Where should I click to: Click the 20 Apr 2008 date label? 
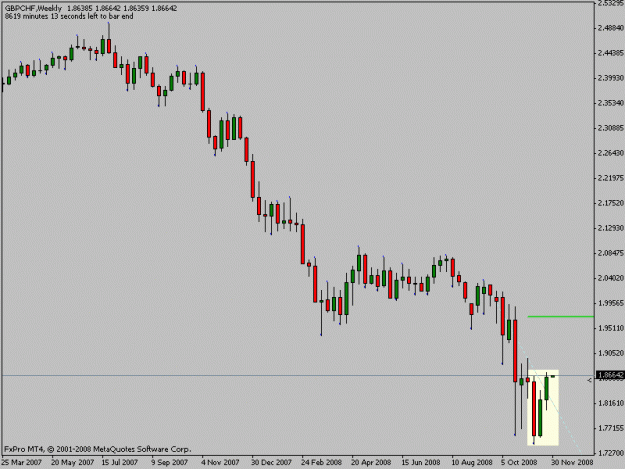tap(371, 463)
